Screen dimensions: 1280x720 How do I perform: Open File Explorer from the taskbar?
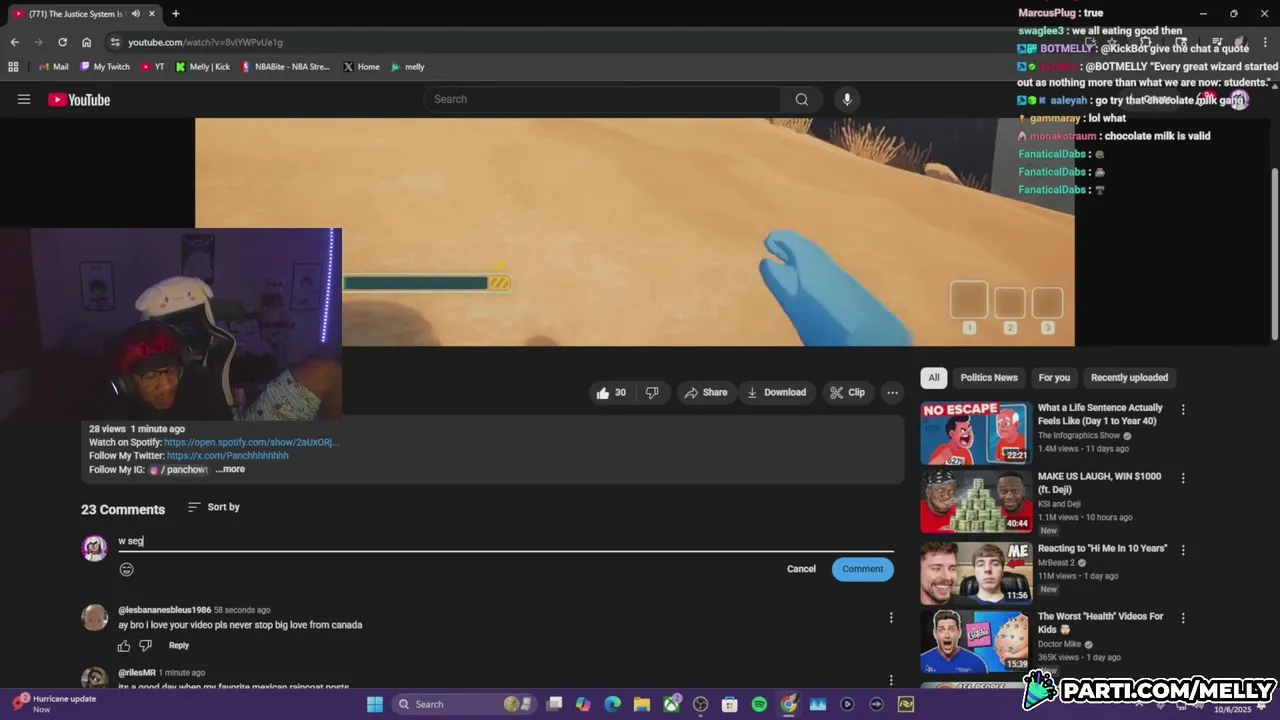pos(642,704)
